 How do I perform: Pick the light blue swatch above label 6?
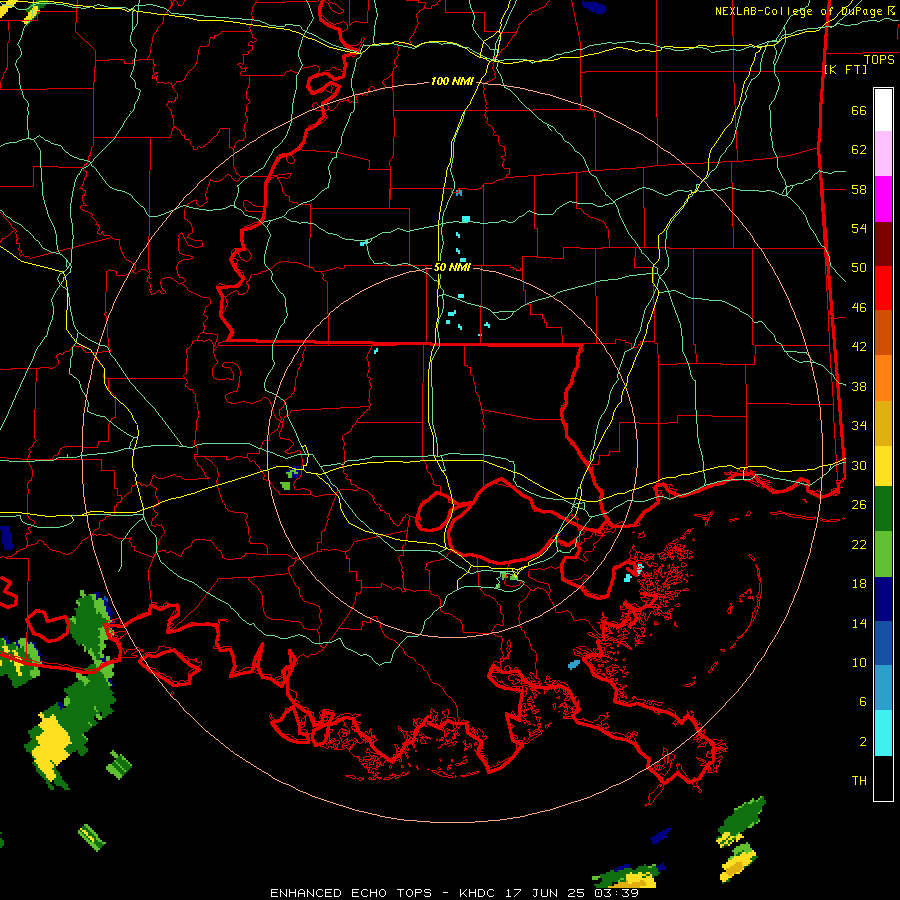(x=883, y=688)
